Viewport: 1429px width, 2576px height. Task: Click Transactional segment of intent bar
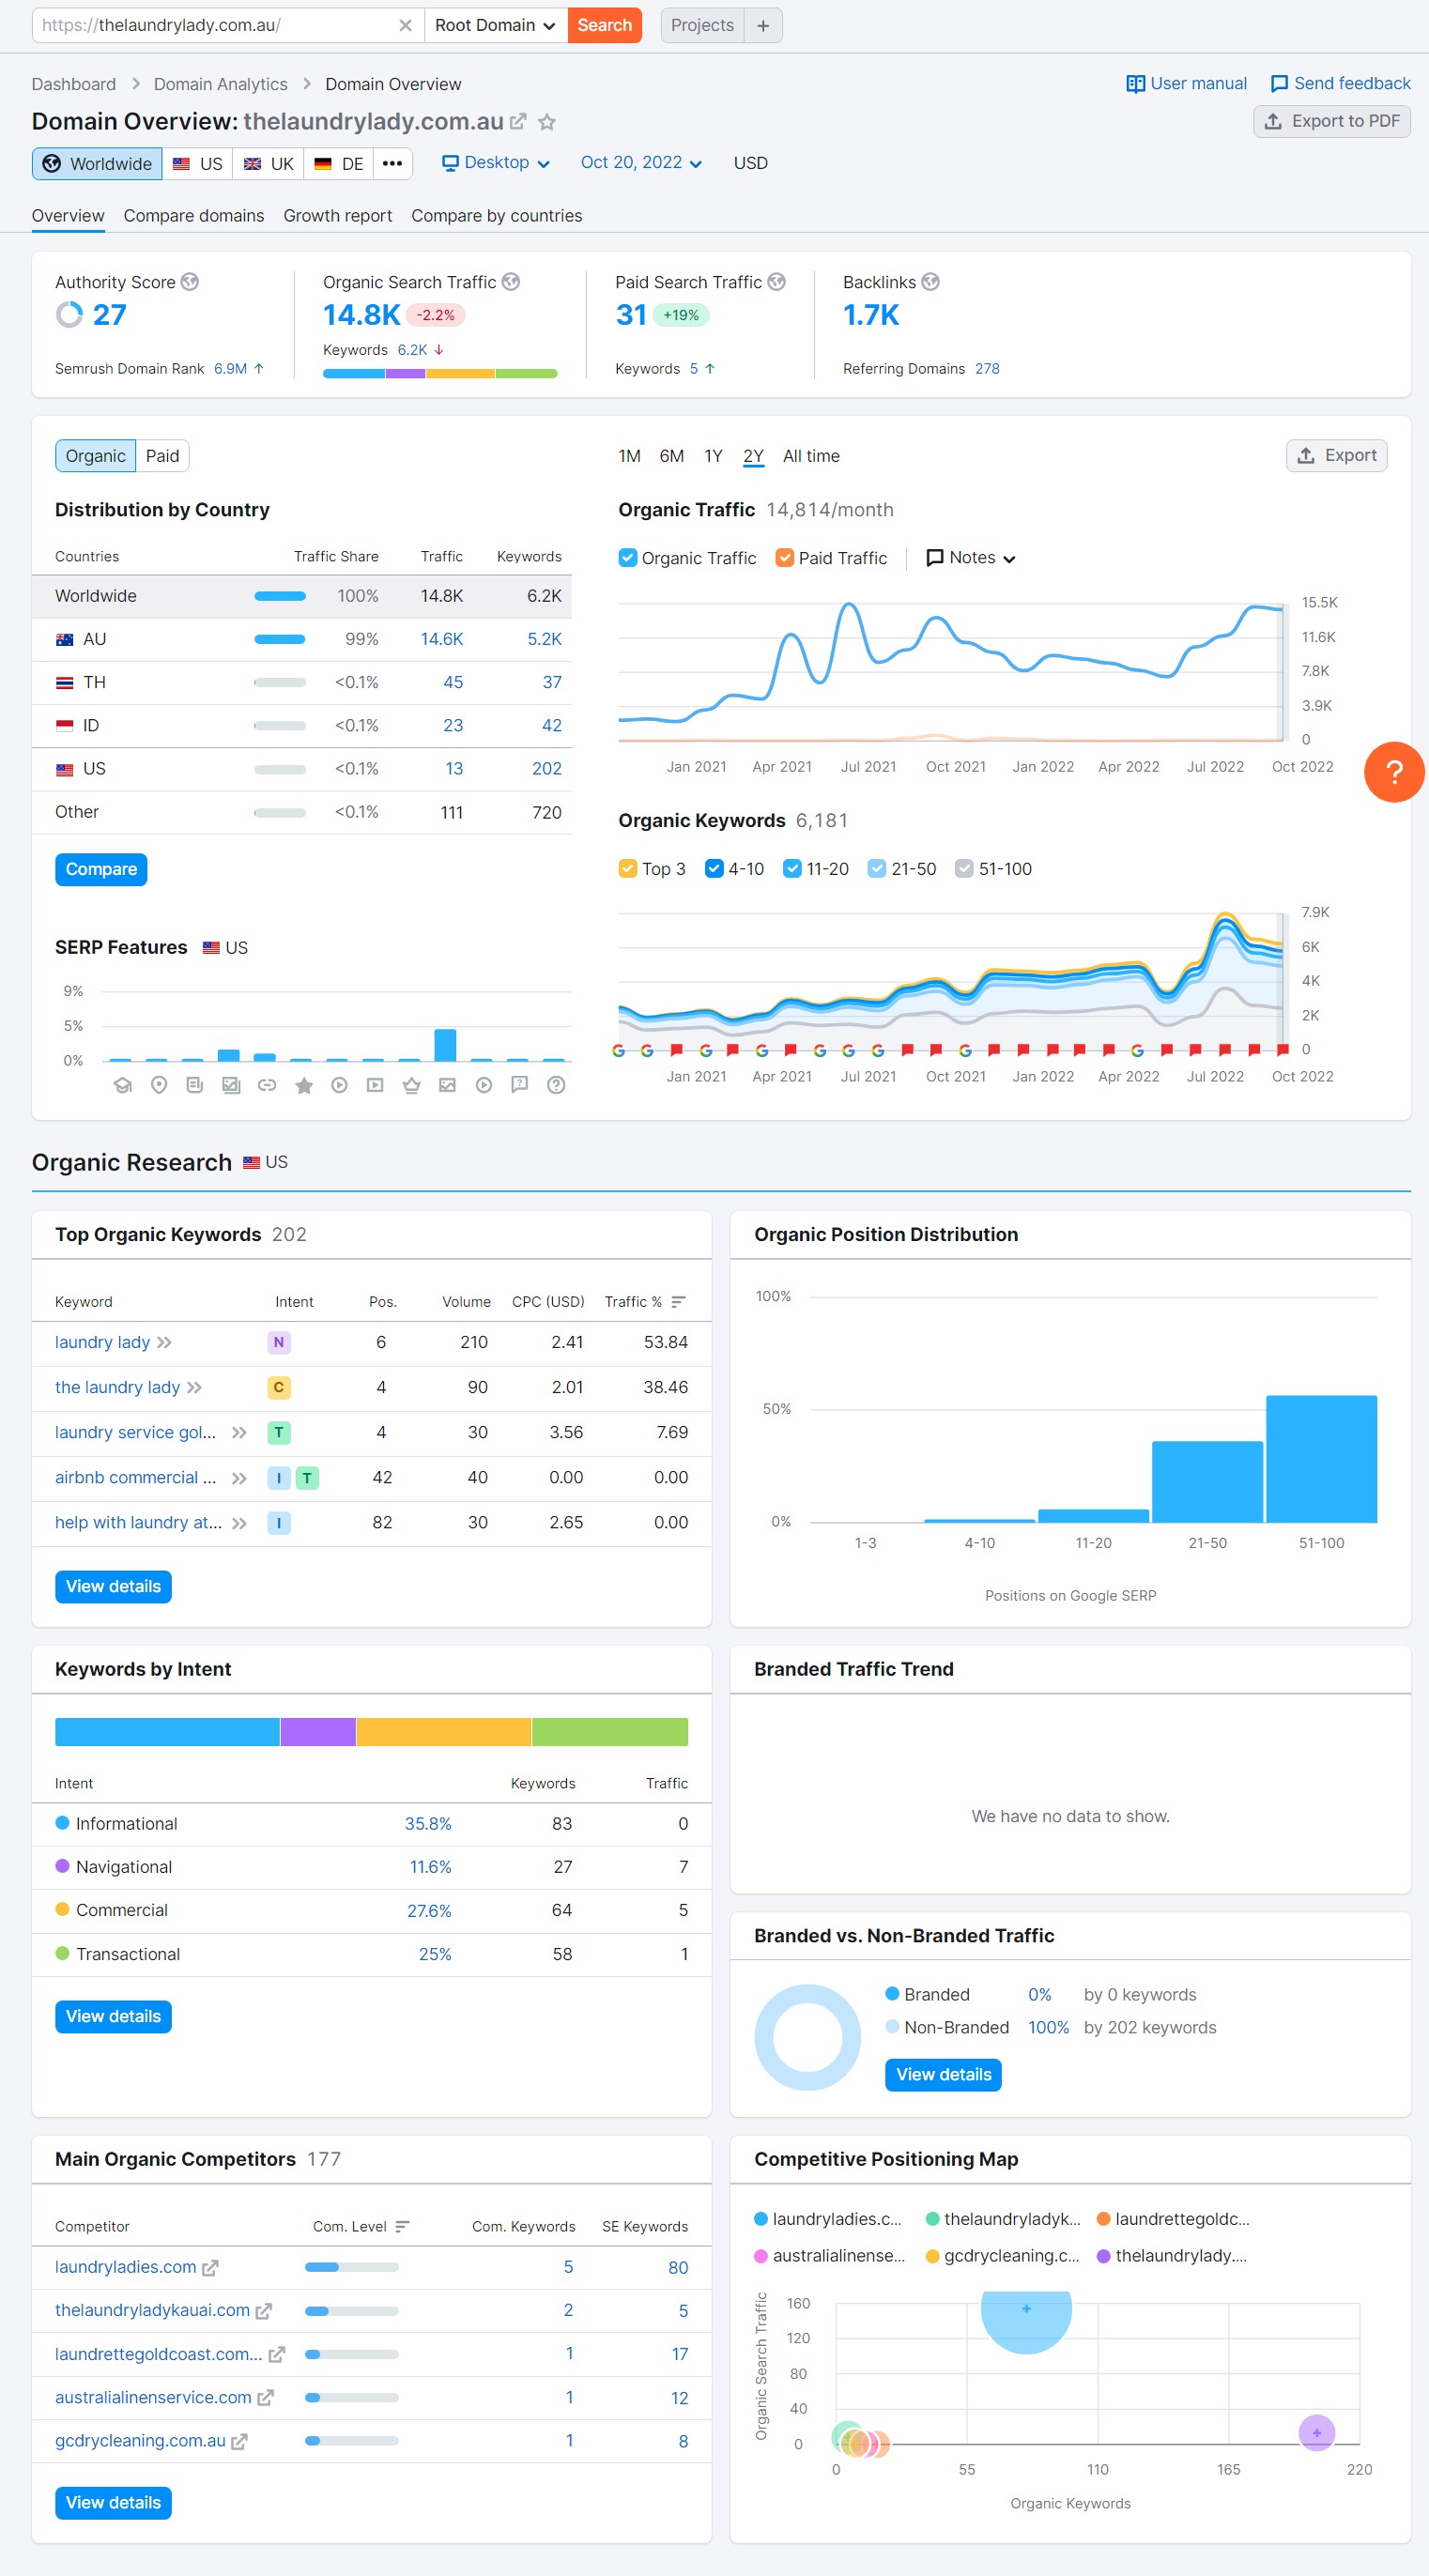pyautogui.click(x=610, y=1731)
